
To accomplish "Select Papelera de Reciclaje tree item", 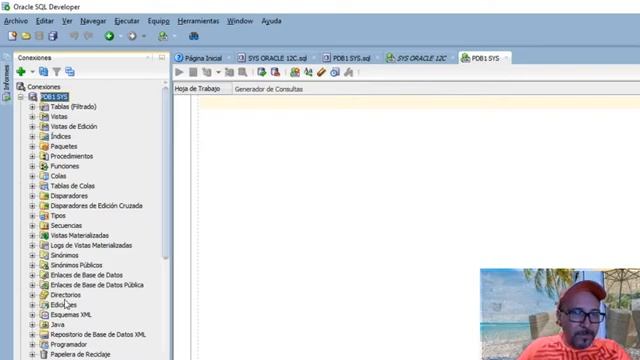I will pyautogui.click(x=80, y=354).
